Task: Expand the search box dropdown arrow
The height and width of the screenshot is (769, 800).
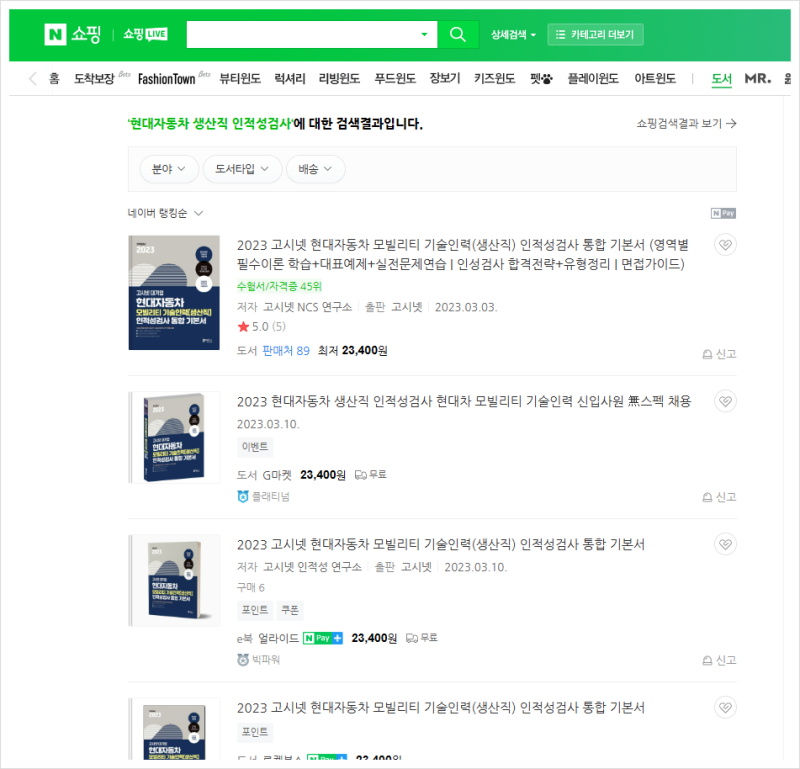Action: point(424,34)
